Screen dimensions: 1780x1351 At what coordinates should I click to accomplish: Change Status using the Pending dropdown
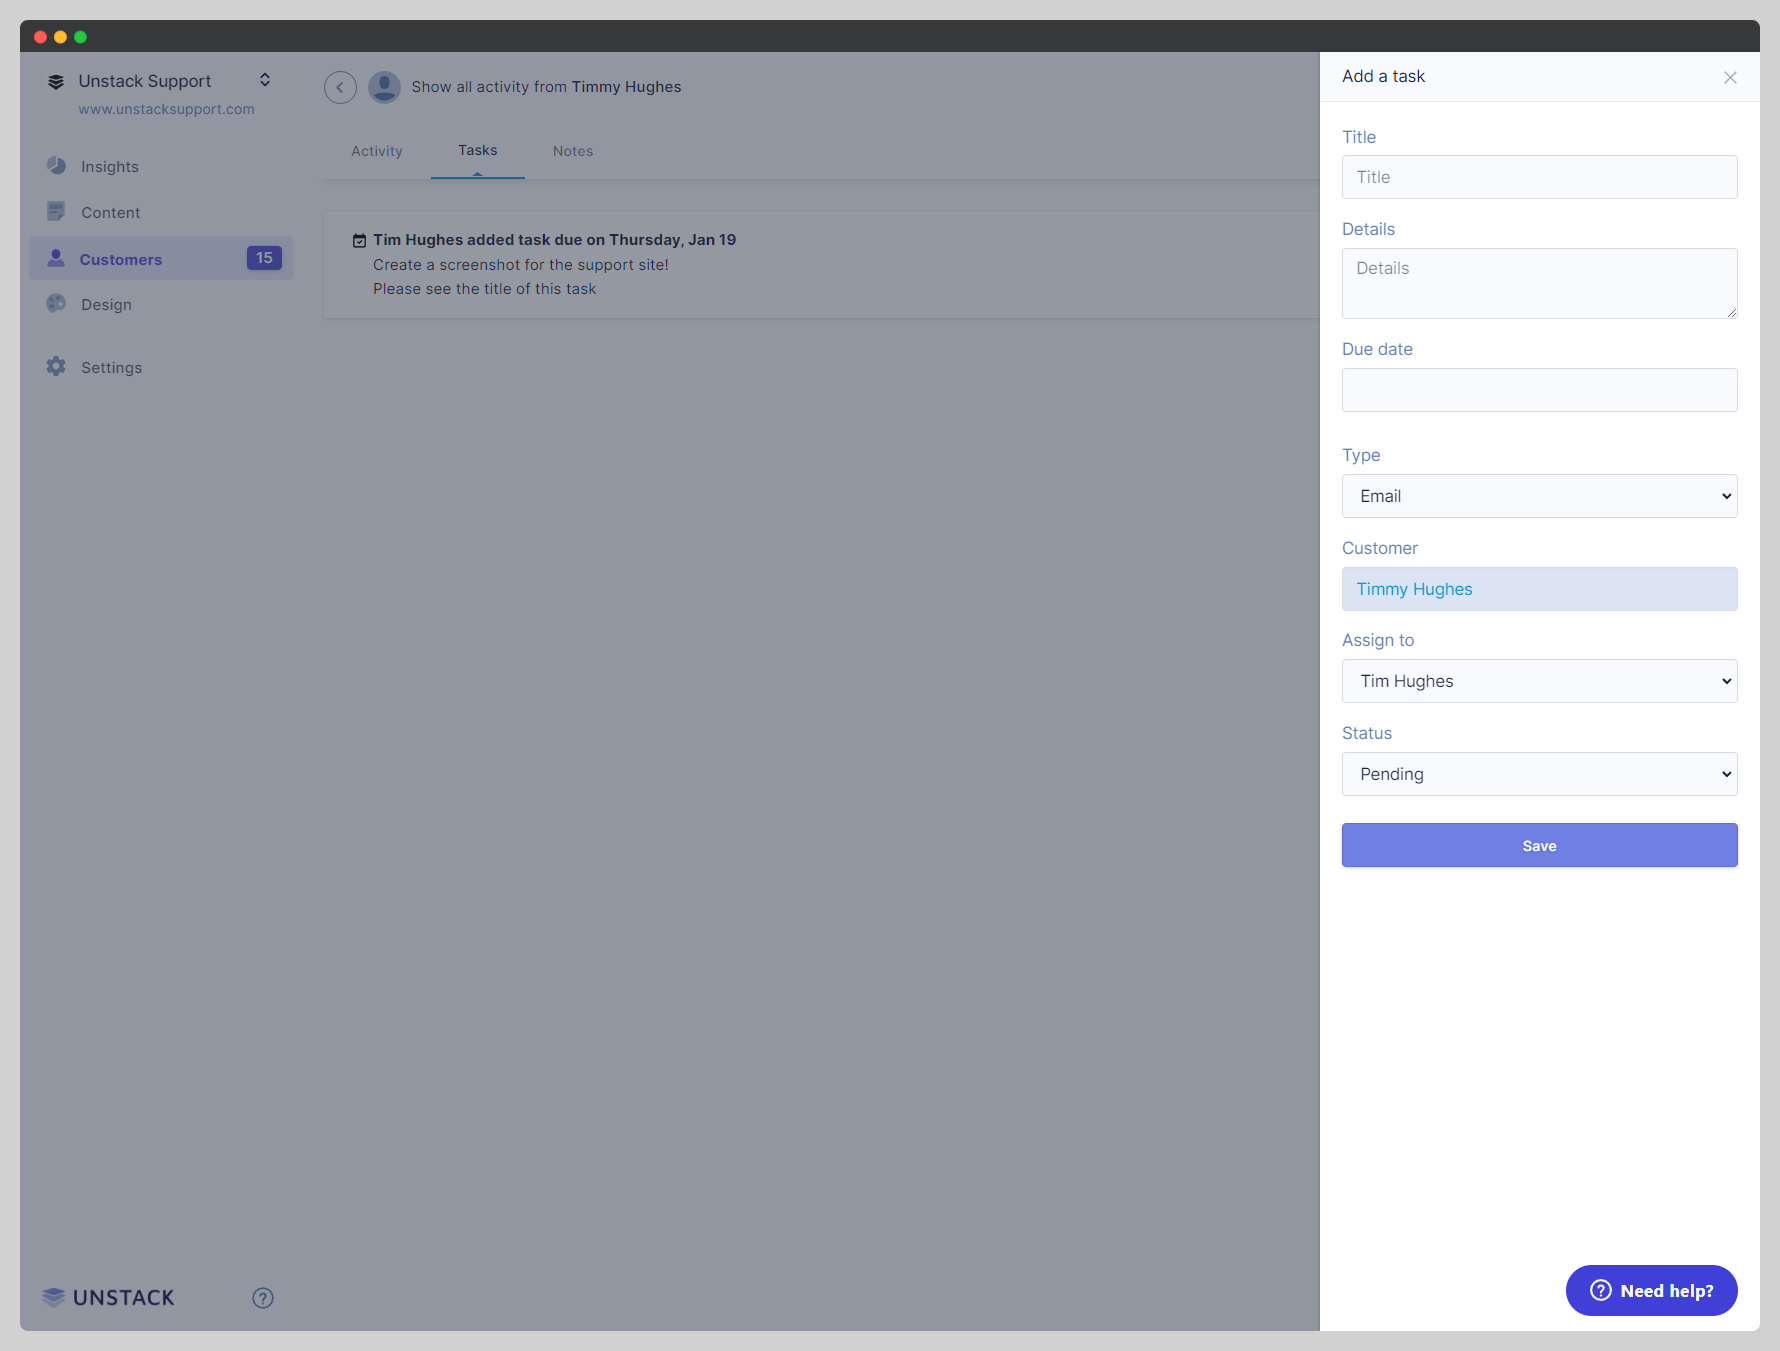1538,774
